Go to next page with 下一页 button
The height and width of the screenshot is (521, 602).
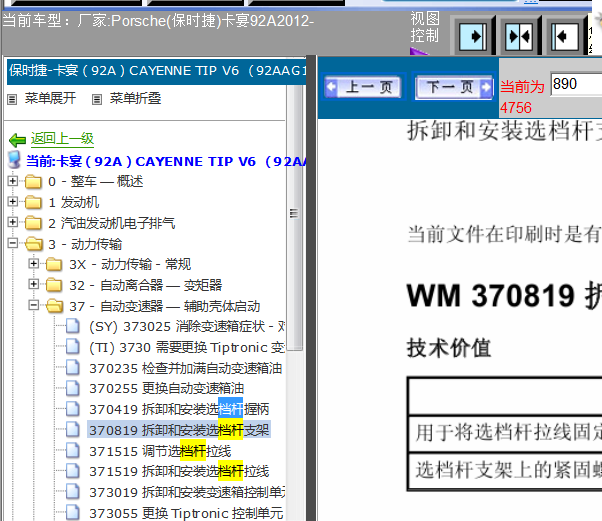[x=453, y=87]
